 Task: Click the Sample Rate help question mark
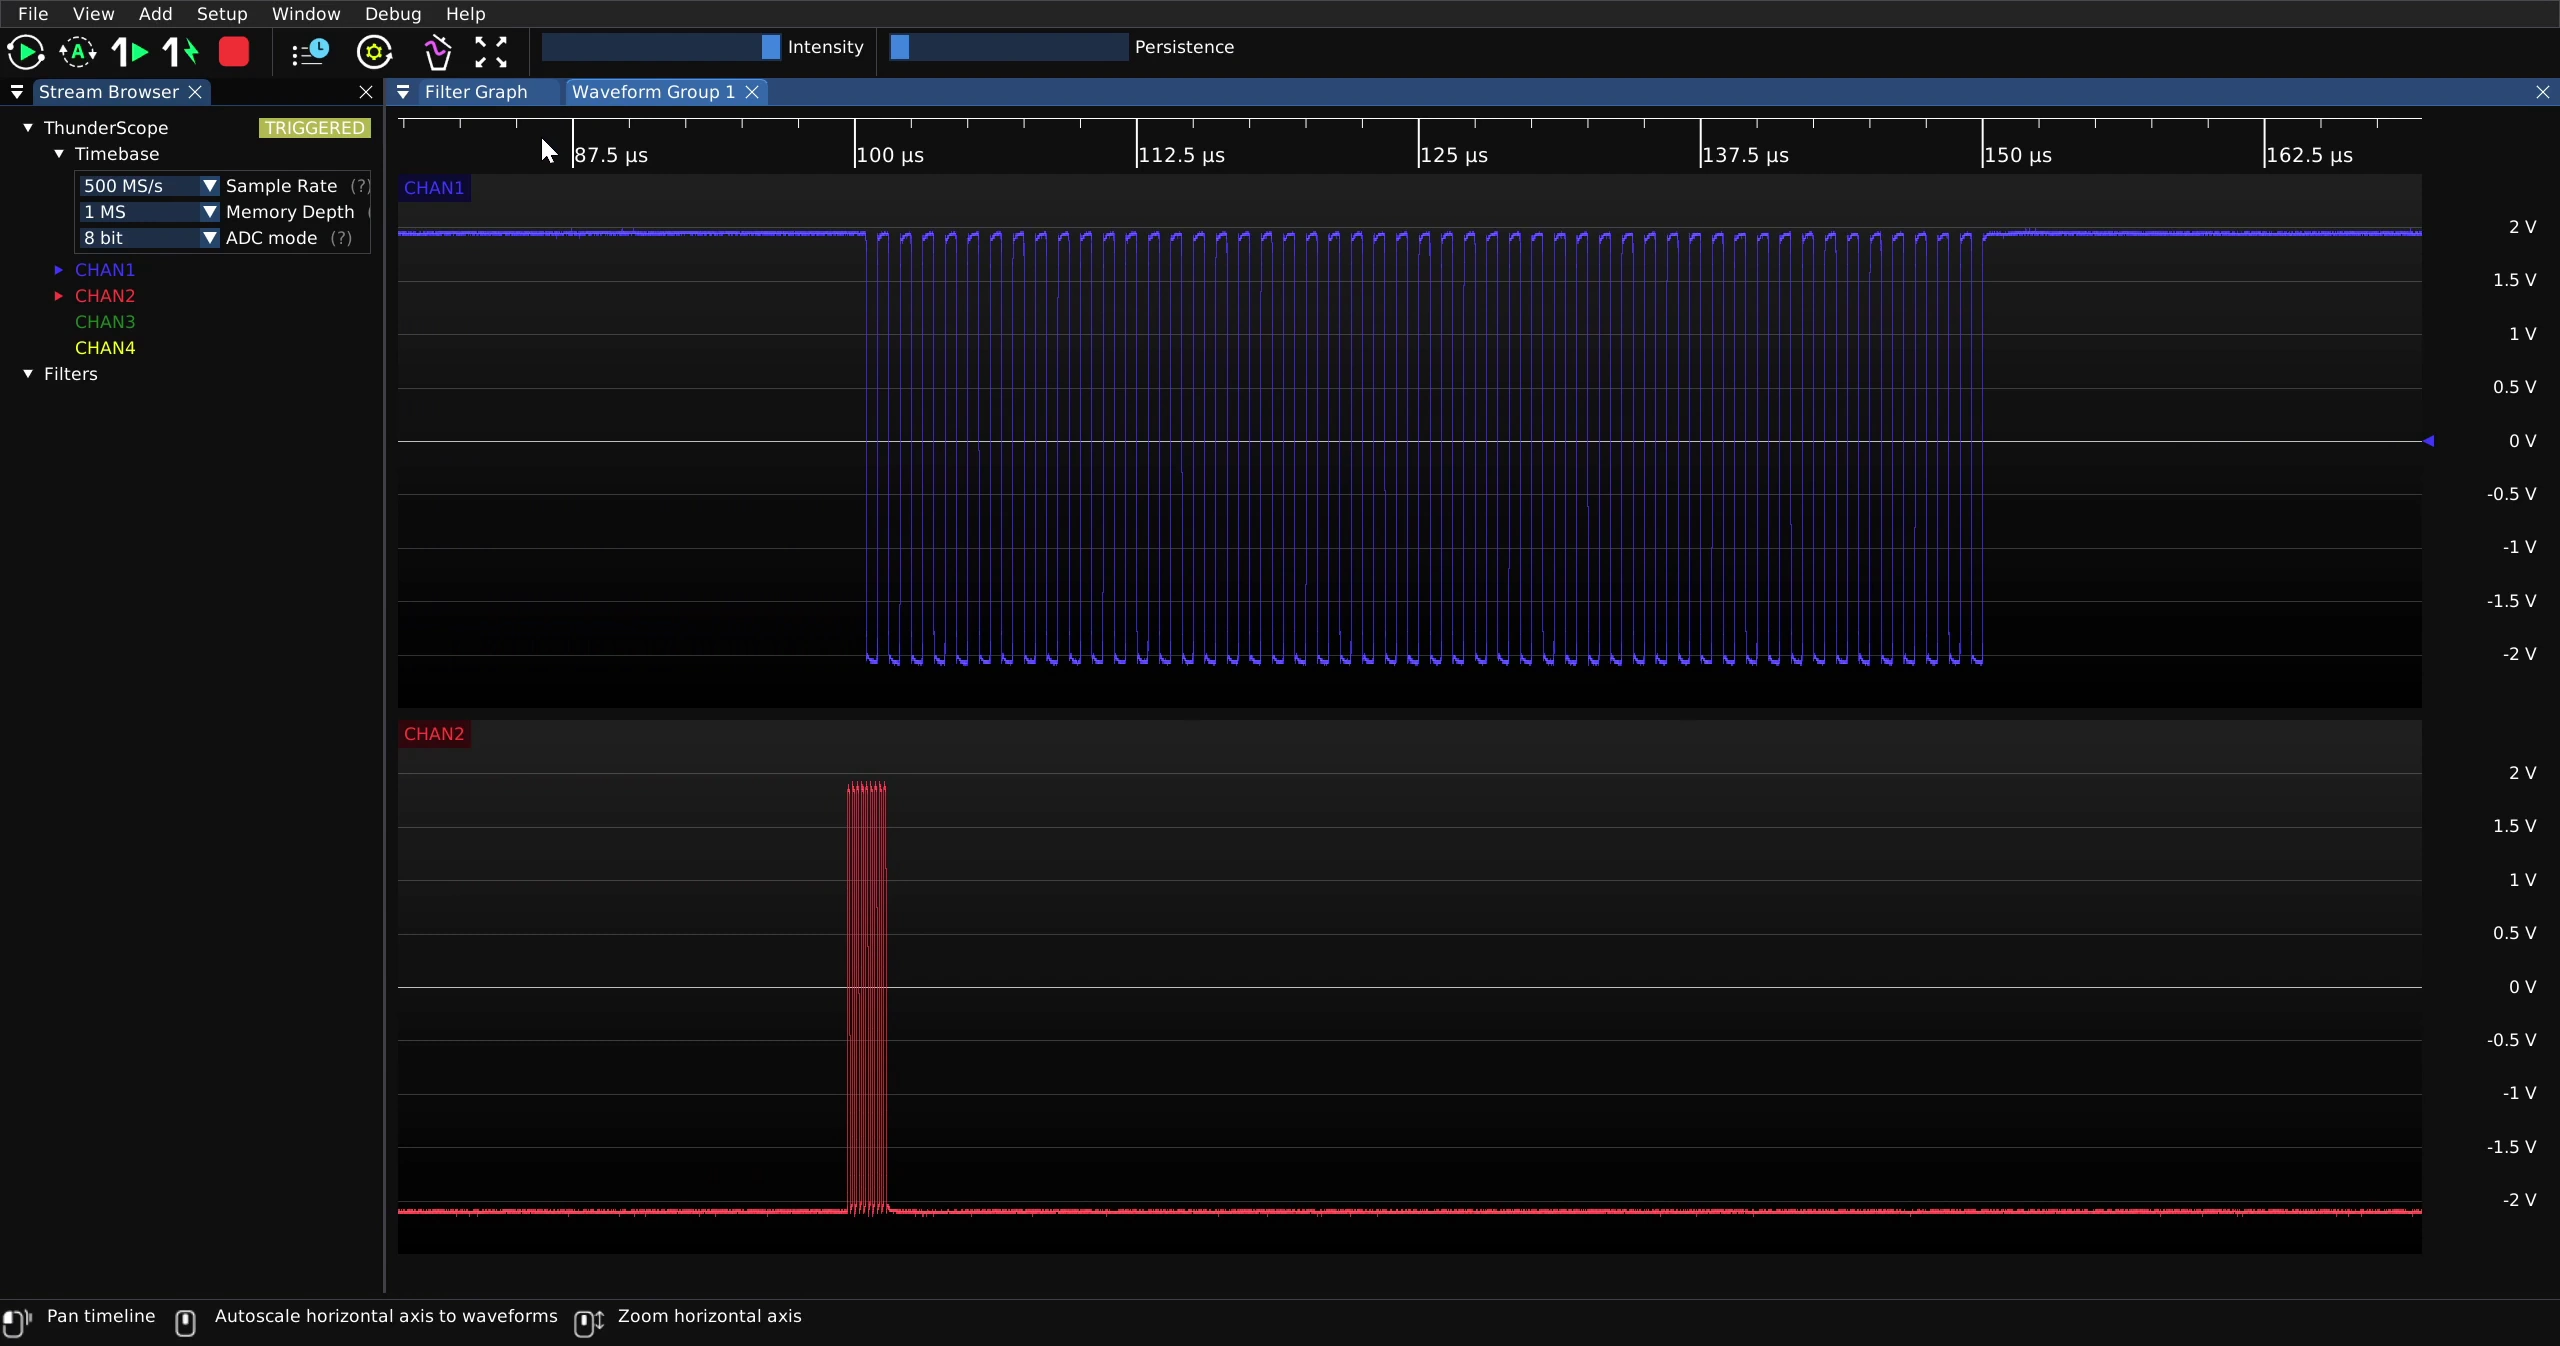click(360, 186)
